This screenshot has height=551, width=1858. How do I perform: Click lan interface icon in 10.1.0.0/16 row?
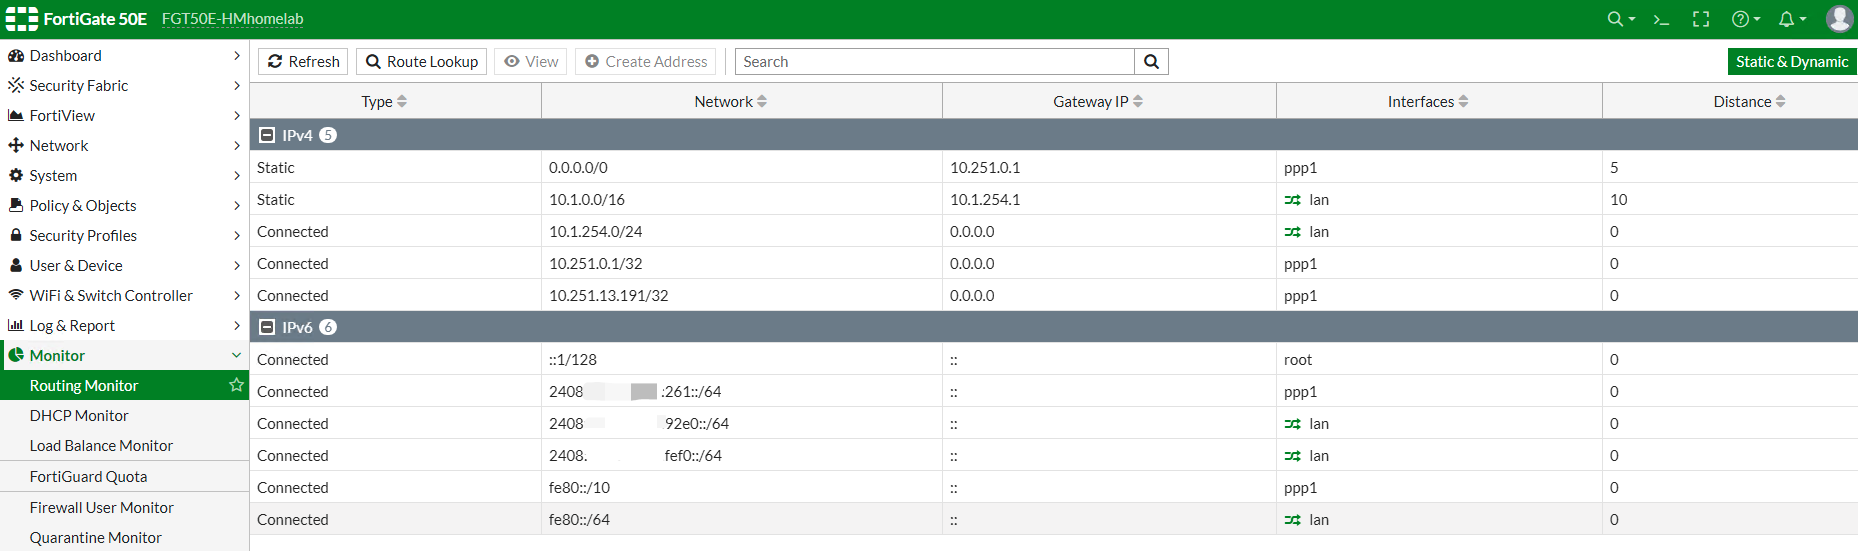click(1293, 200)
